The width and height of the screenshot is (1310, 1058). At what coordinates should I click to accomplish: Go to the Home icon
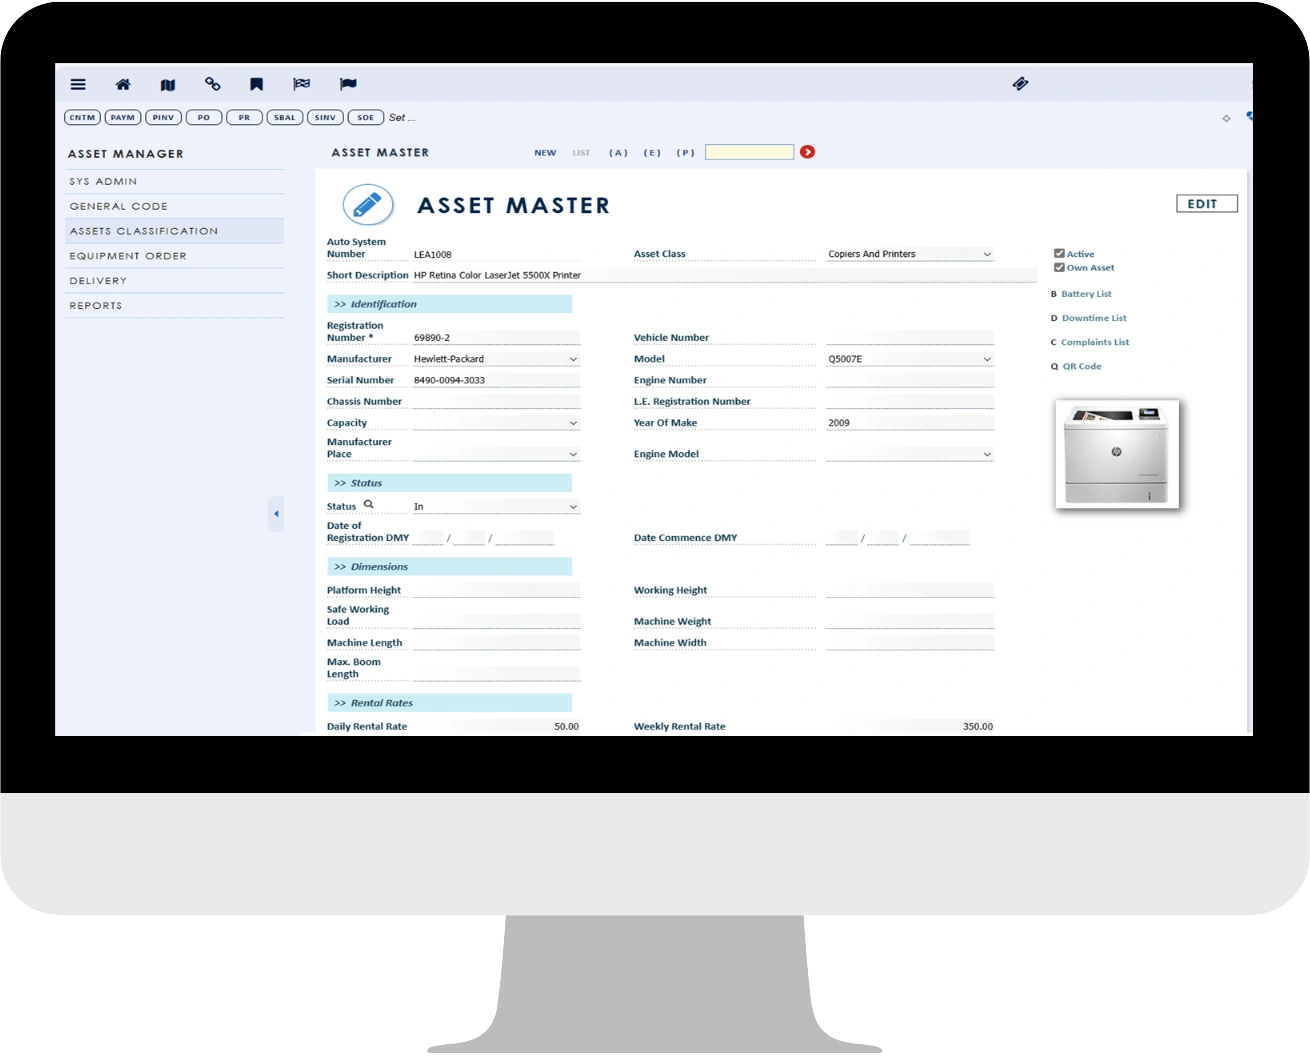[x=123, y=85]
